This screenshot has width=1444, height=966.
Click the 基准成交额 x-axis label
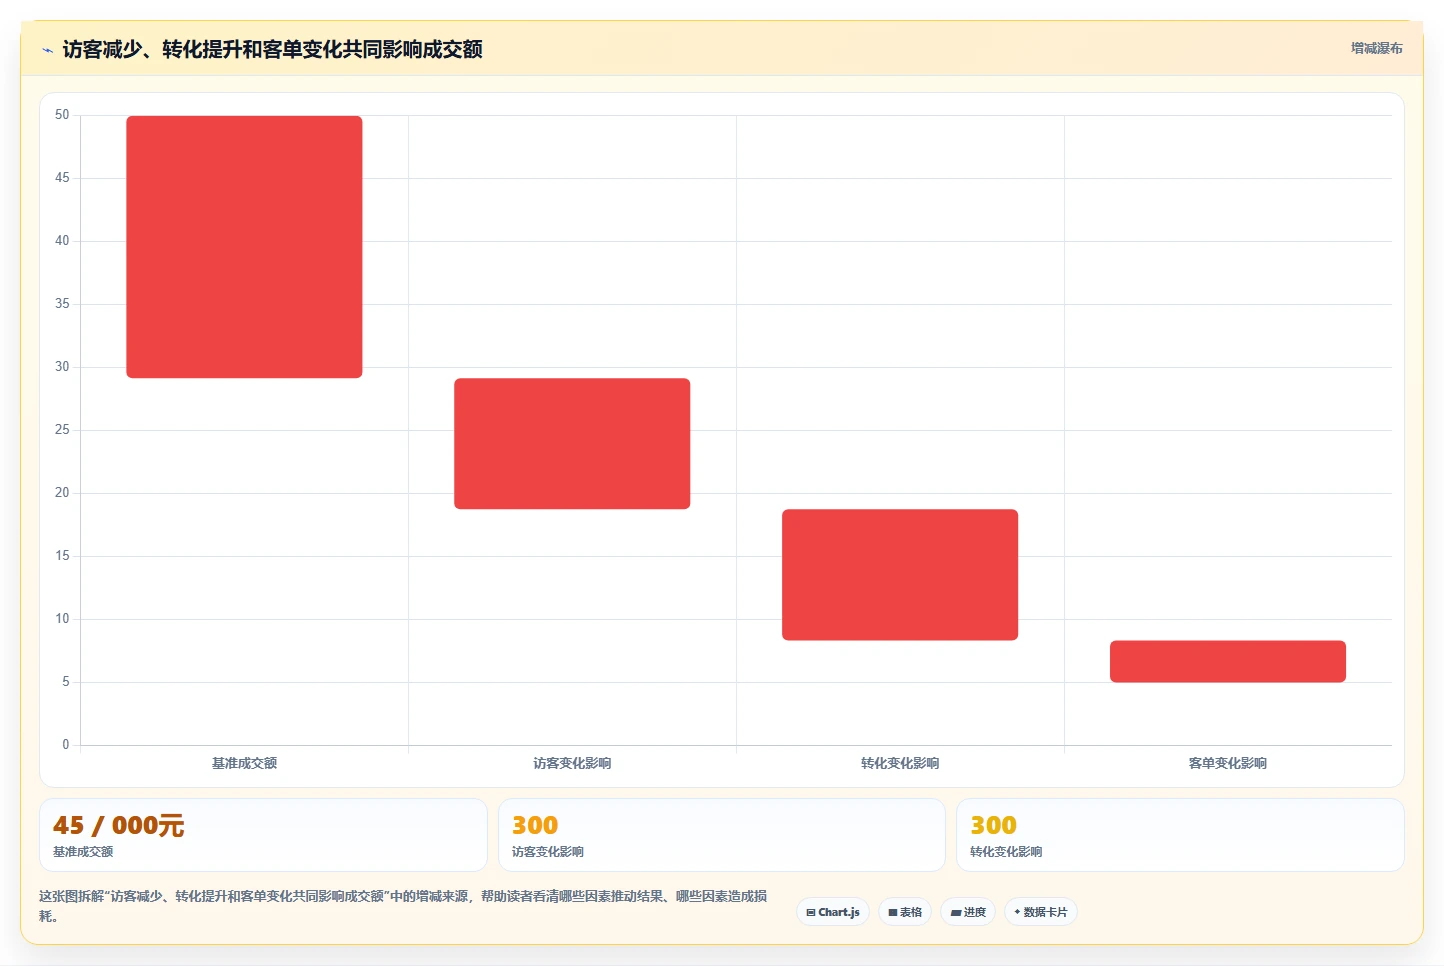pyautogui.click(x=244, y=763)
